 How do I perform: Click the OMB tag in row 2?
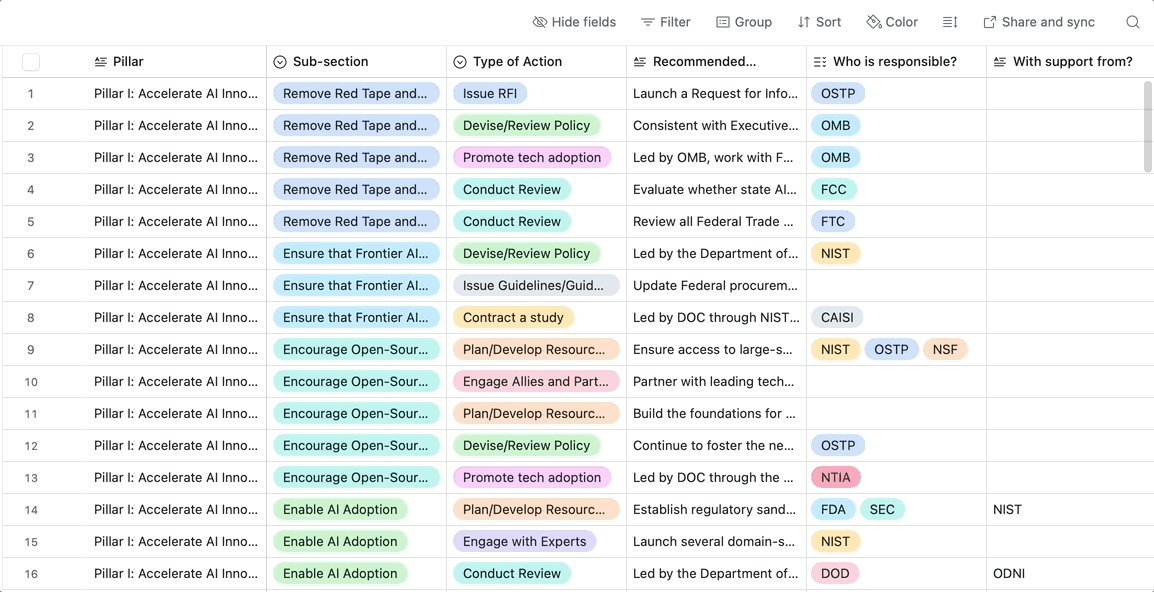pos(835,125)
